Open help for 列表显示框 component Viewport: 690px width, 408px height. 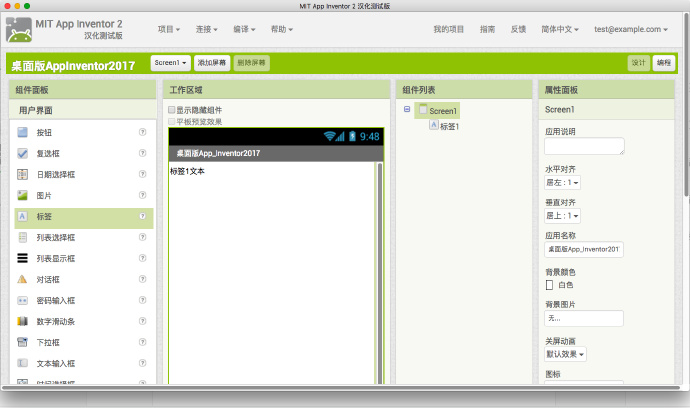tap(143, 257)
